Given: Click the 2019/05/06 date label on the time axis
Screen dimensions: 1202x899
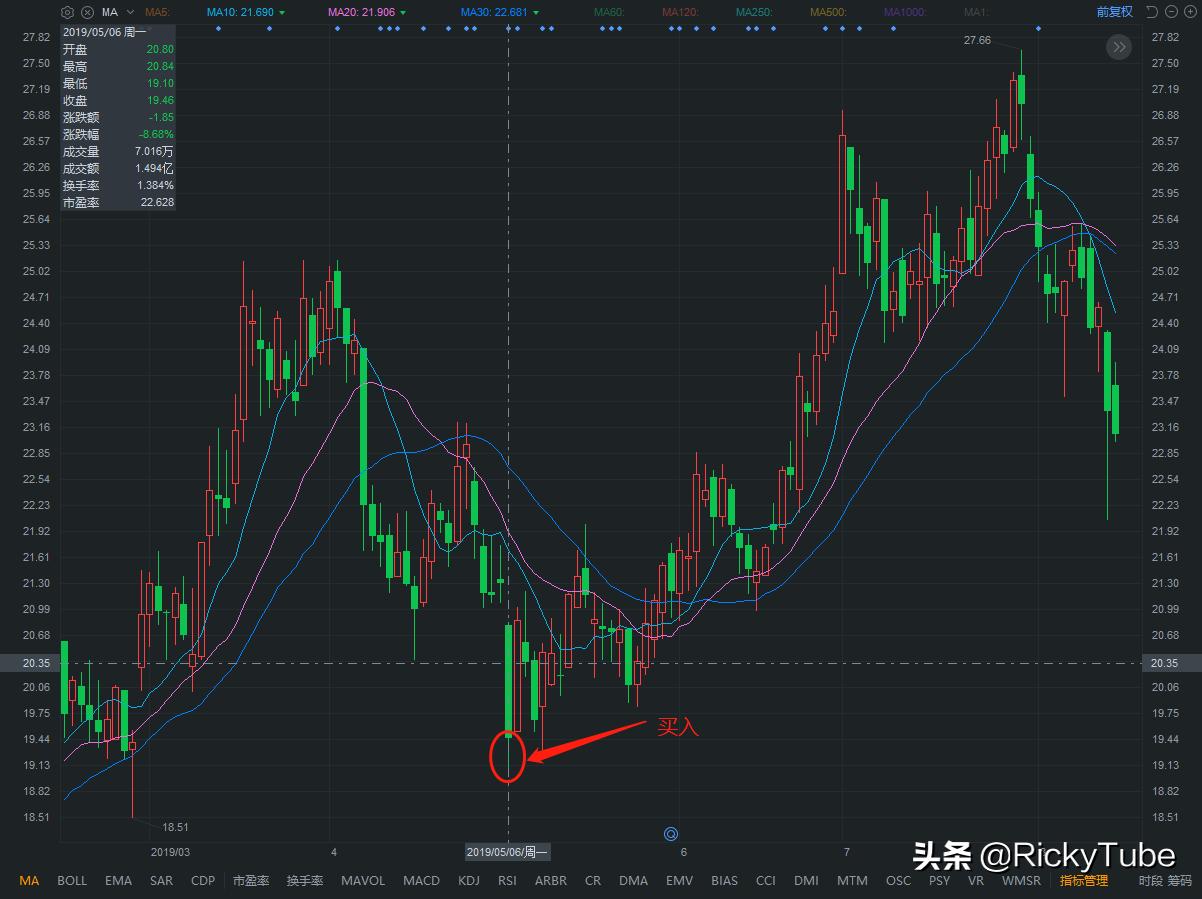Looking at the screenshot, I should tap(508, 852).
